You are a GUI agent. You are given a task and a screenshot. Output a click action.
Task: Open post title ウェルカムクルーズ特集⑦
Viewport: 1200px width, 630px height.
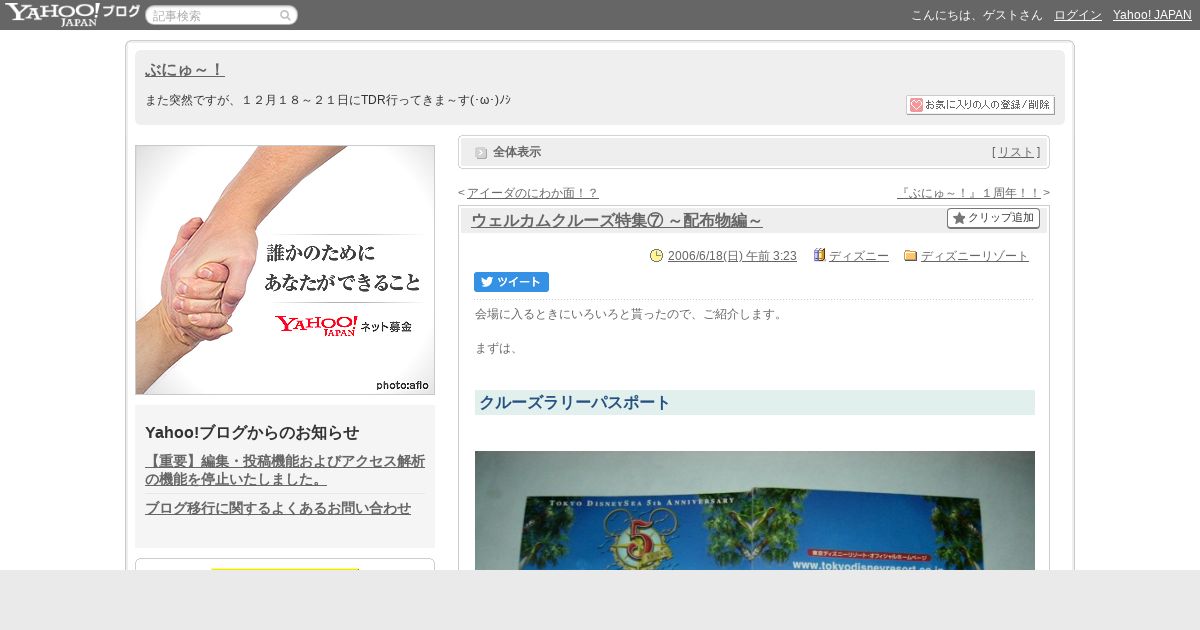(617, 221)
